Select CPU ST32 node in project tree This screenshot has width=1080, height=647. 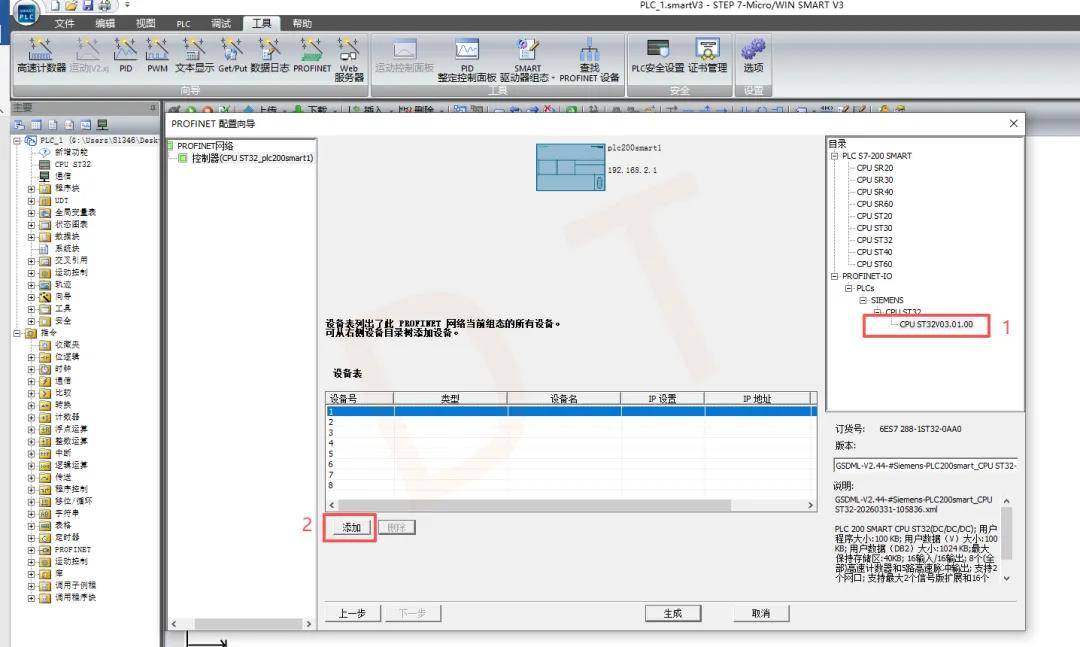click(x=72, y=164)
